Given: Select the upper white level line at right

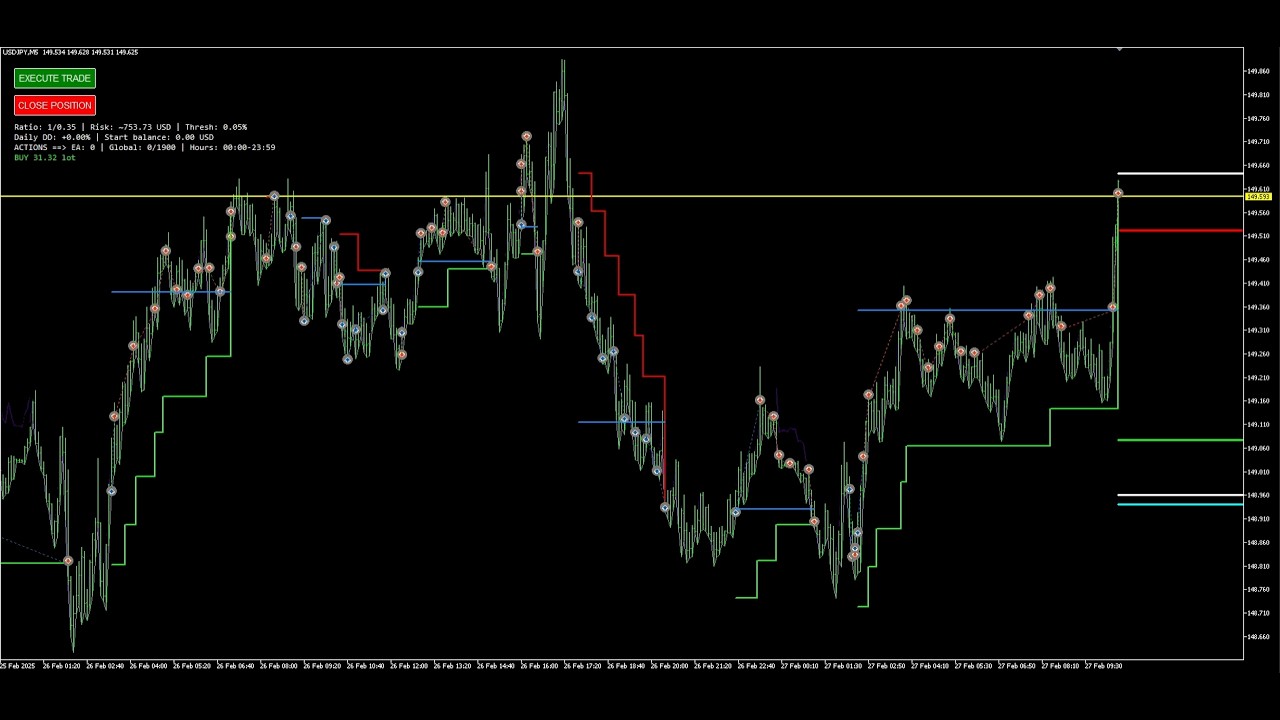Looking at the screenshot, I should coord(1180,174).
